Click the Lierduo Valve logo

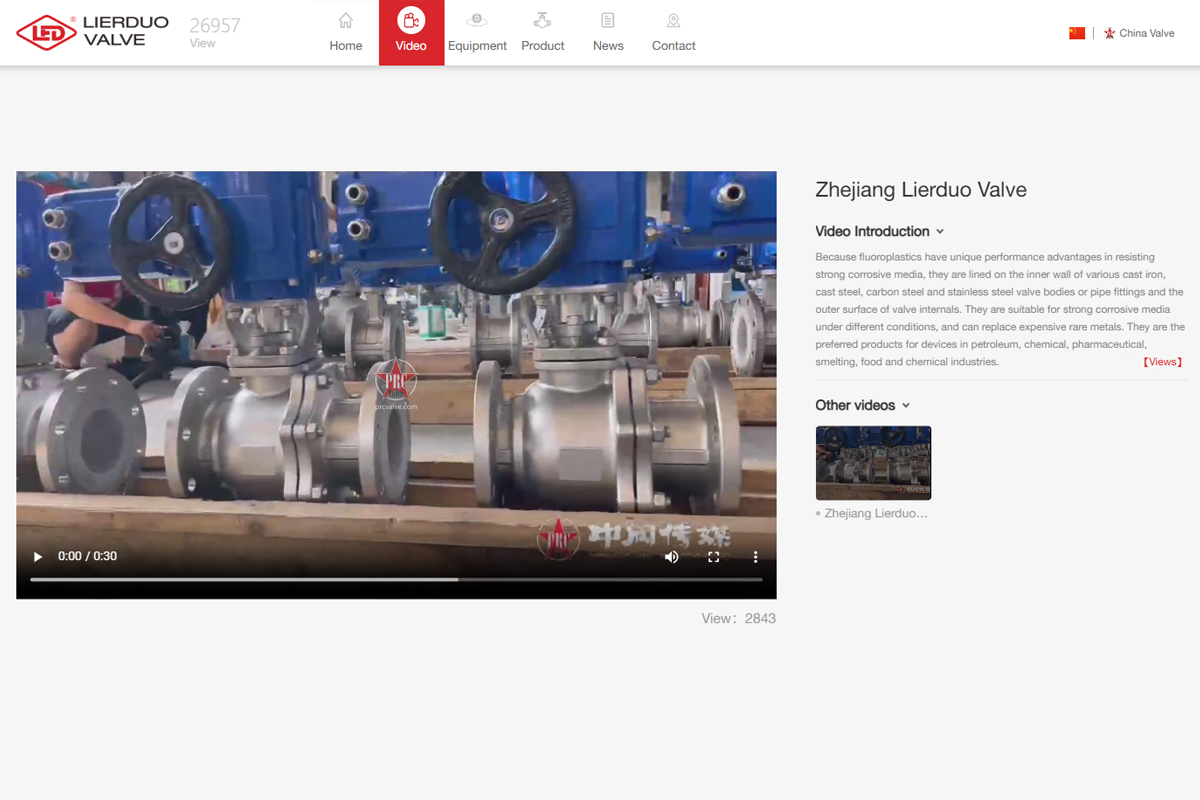pos(93,32)
